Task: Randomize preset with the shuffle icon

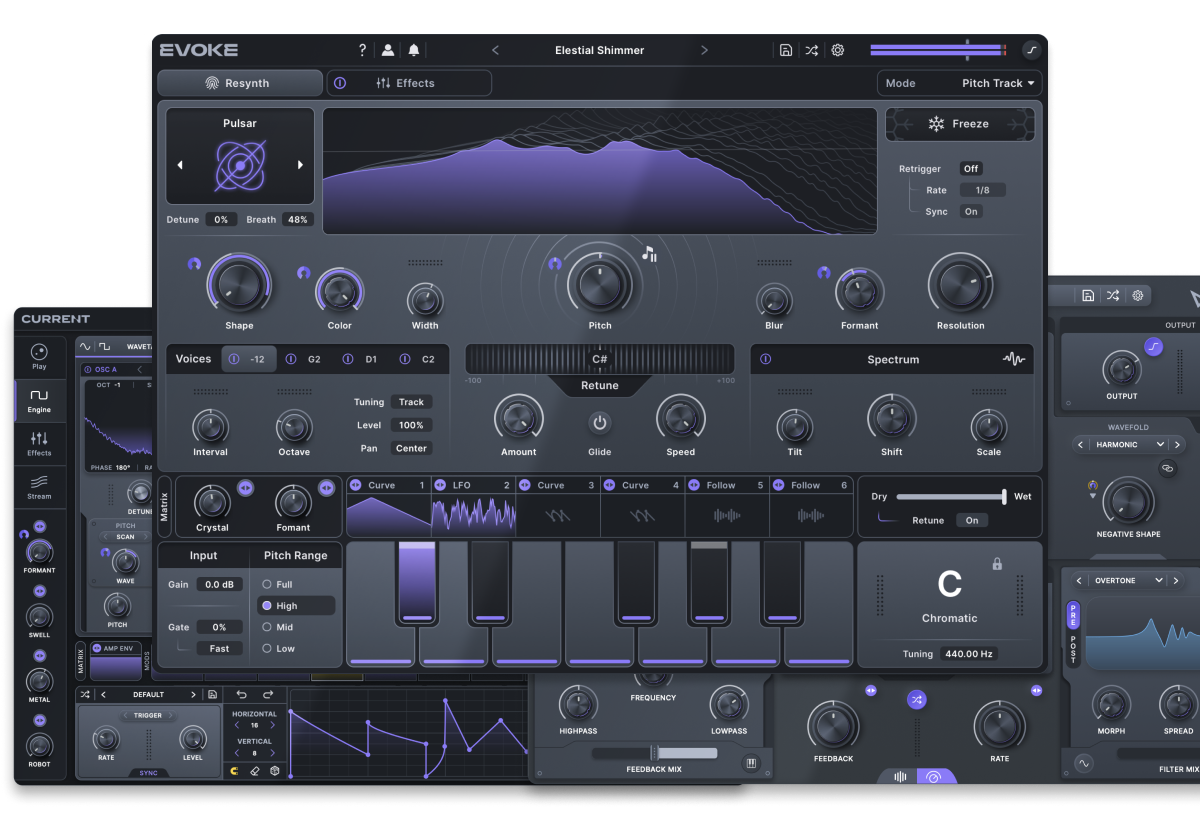Action: 812,50
